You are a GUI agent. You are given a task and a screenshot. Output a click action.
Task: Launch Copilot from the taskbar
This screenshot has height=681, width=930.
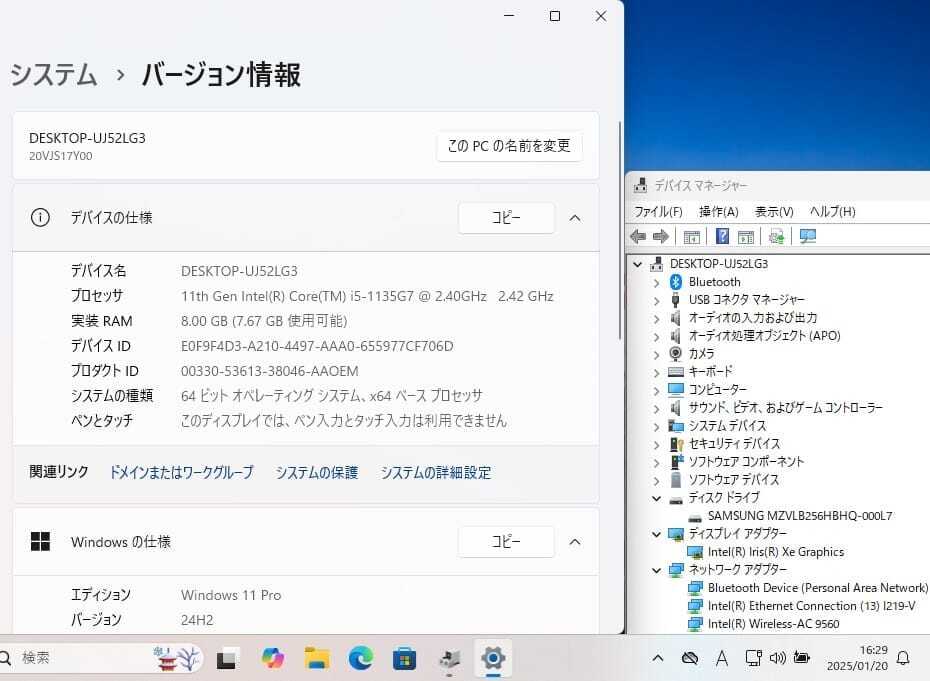[x=272, y=658]
